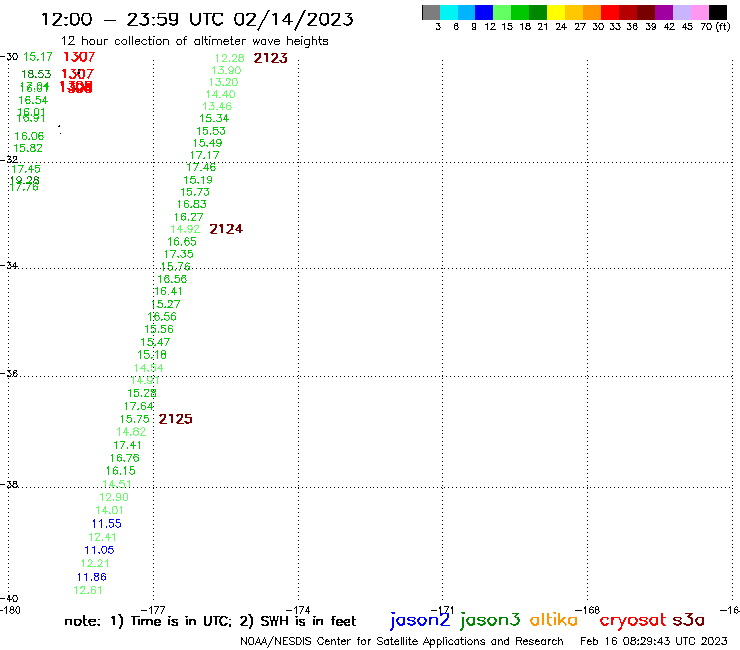
Task: Click the wave height value '16.54'
Action: [33, 100]
